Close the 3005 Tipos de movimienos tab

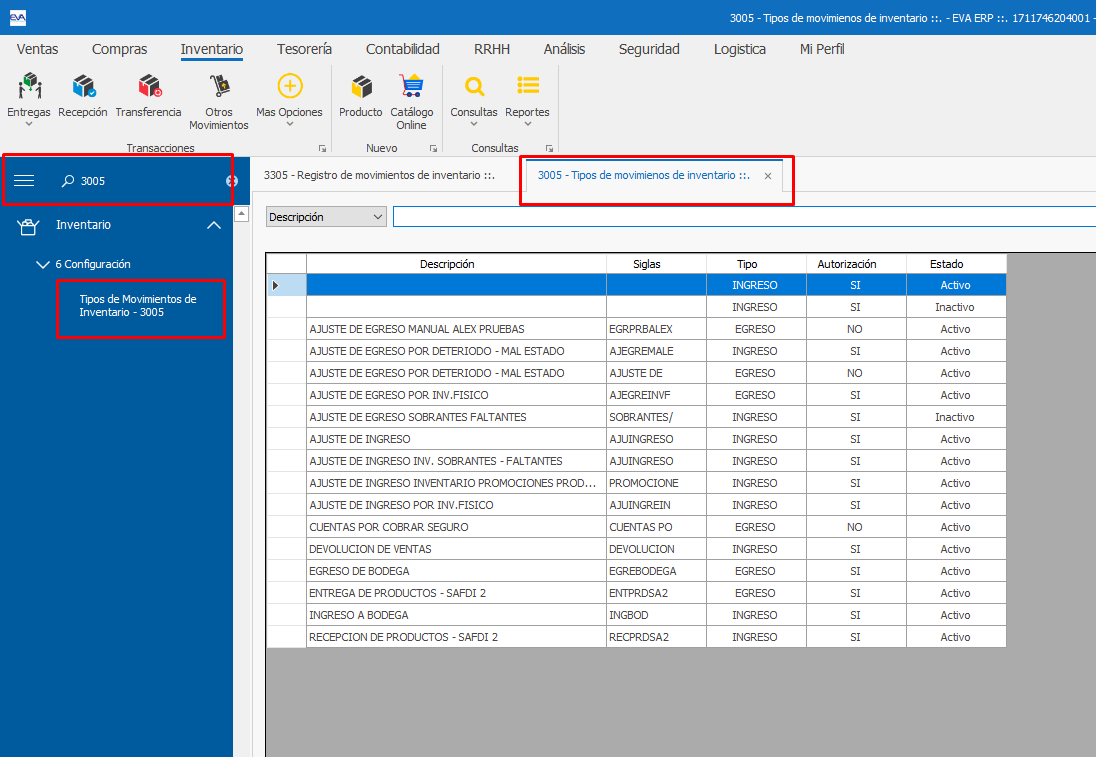pos(768,176)
